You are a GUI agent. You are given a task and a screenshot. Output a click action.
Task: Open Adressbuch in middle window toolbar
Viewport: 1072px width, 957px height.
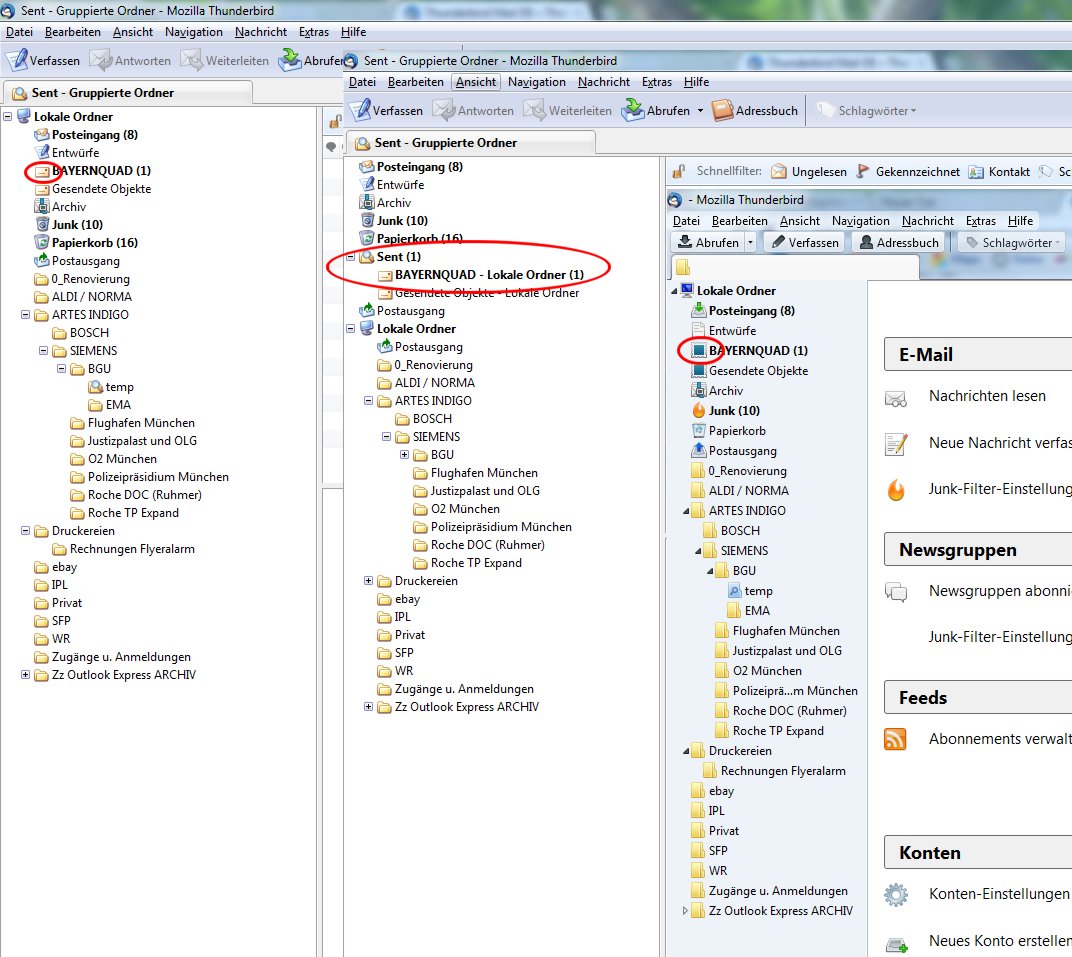click(755, 111)
